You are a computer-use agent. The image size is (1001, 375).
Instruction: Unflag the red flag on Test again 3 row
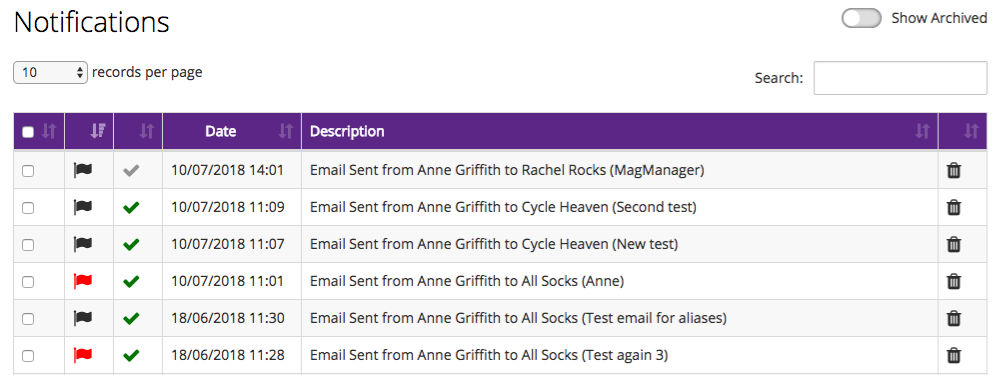pyautogui.click(x=83, y=355)
